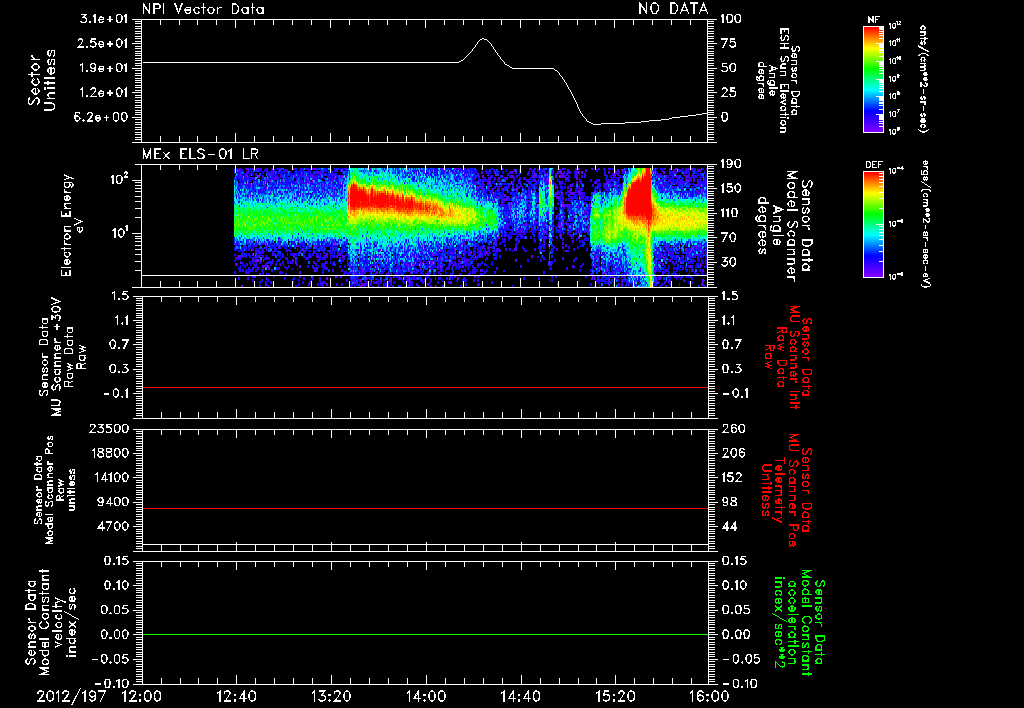Click the '14:00' time axis label
The height and width of the screenshot is (708, 1024).
coord(426,696)
